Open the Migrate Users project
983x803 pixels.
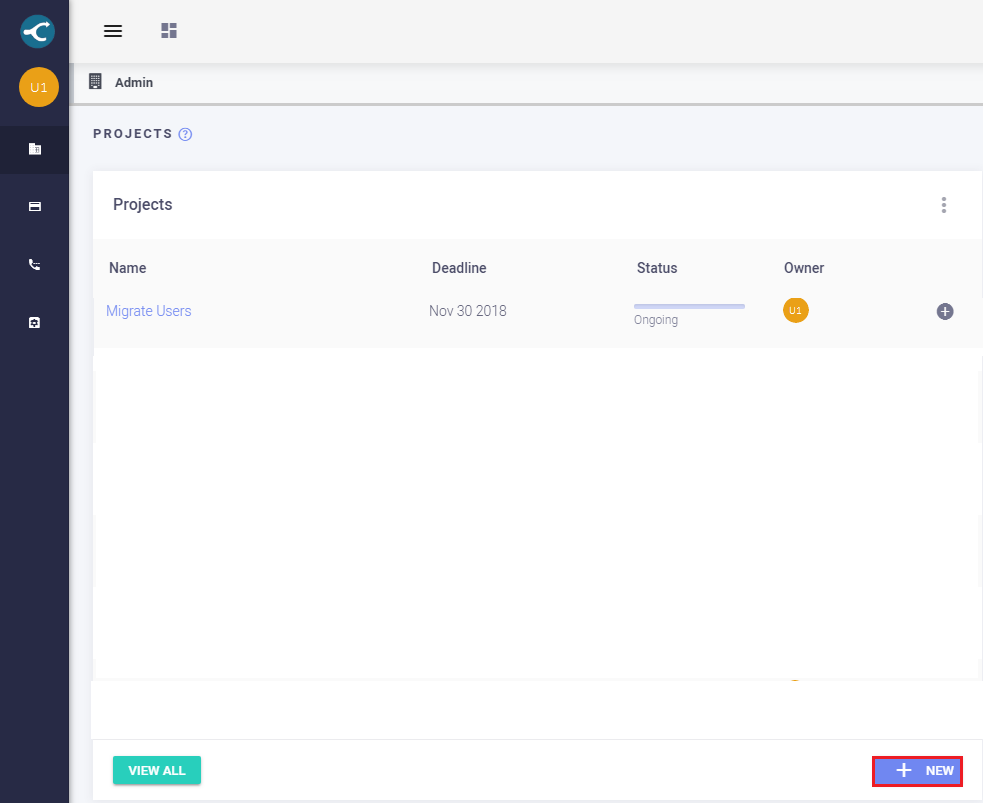(148, 311)
